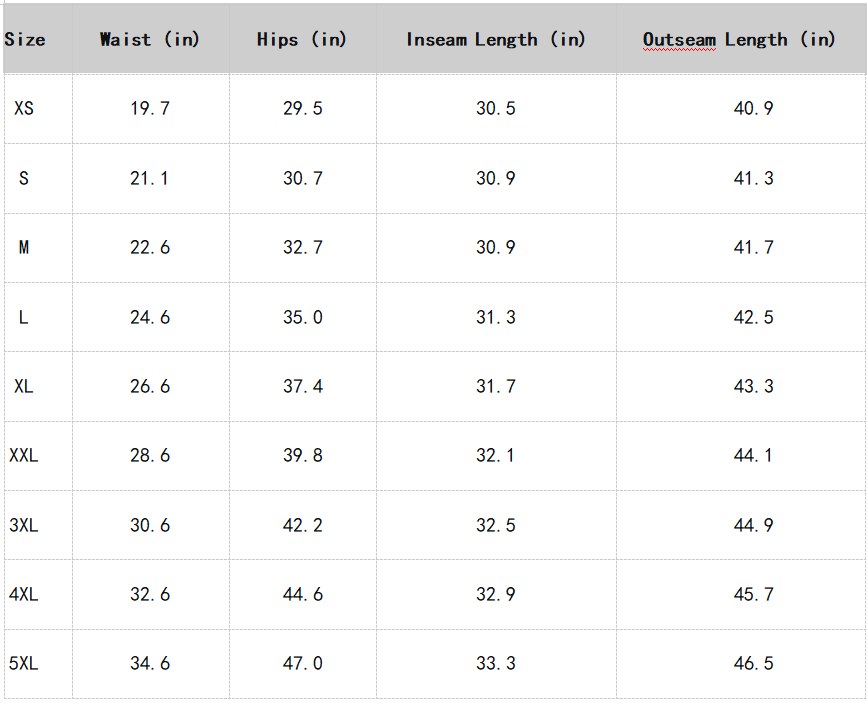Select the Inseam Length (in) header
Image resolution: width=867 pixels, height=712 pixels.
(x=496, y=40)
